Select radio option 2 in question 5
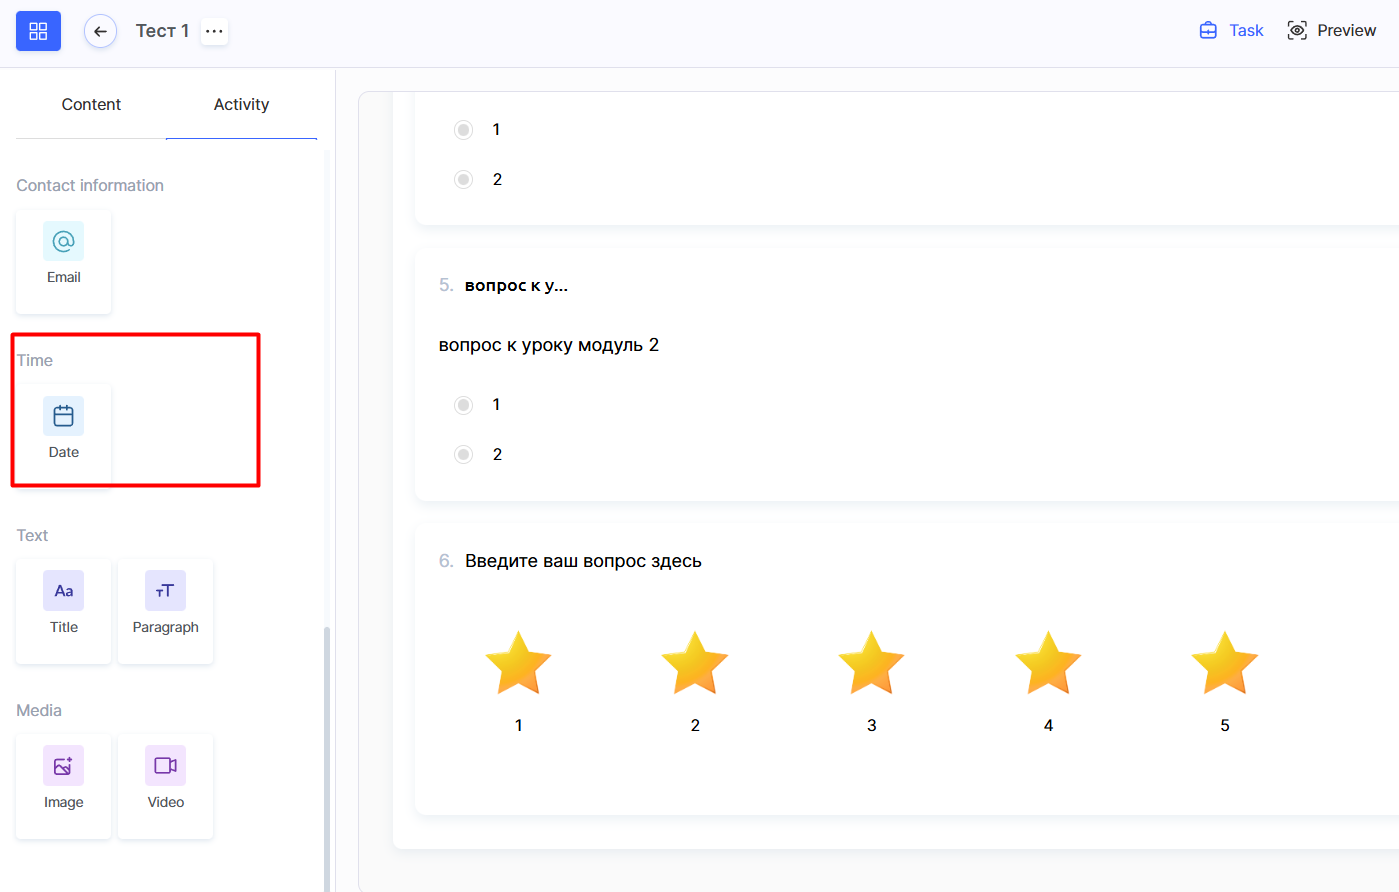The image size is (1399, 892). click(x=463, y=455)
